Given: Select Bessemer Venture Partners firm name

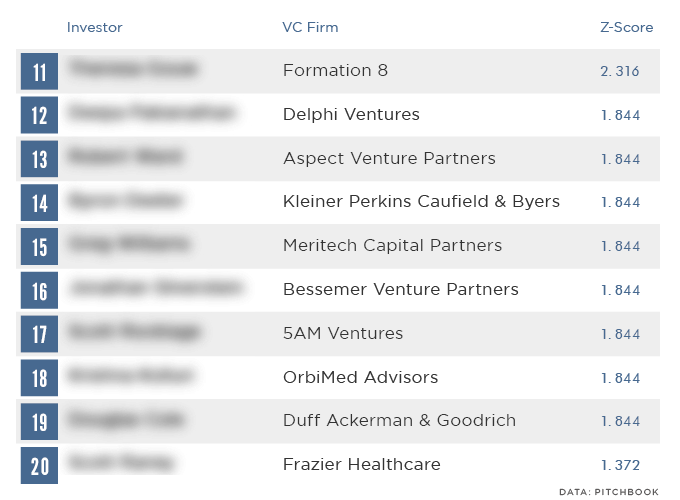Looking at the screenshot, I should tap(401, 289).
